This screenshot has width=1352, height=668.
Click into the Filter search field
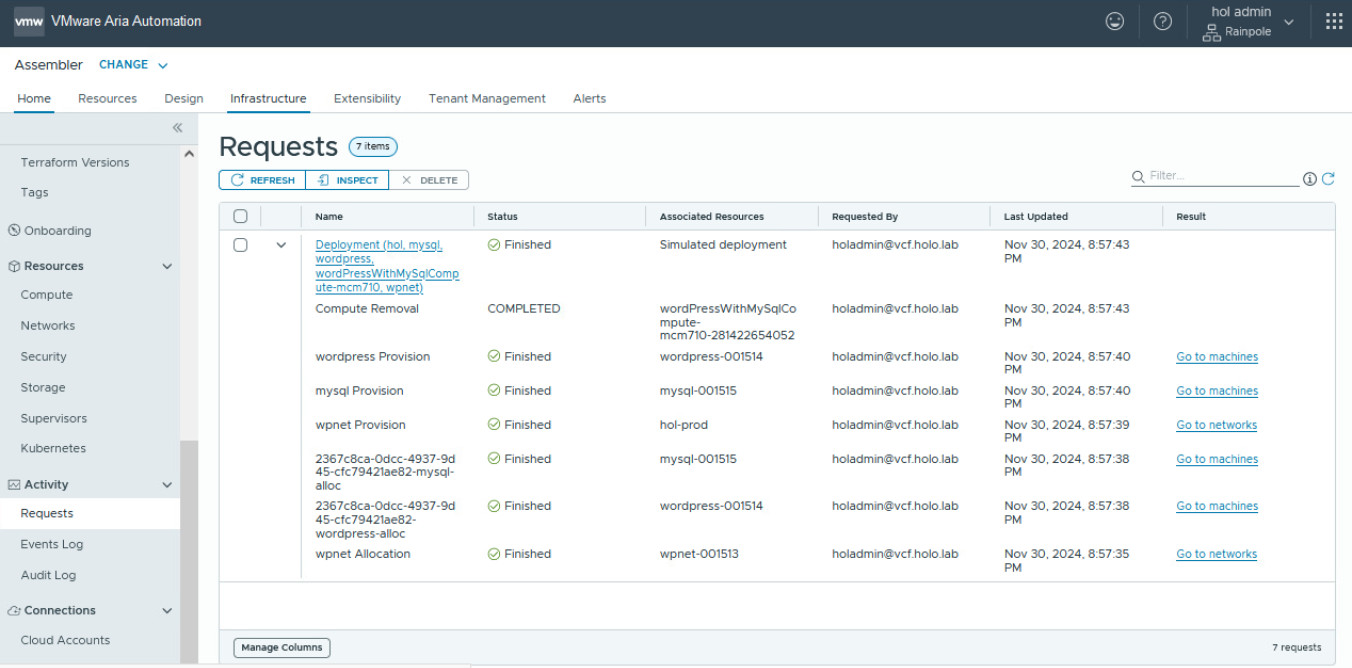tap(1222, 176)
